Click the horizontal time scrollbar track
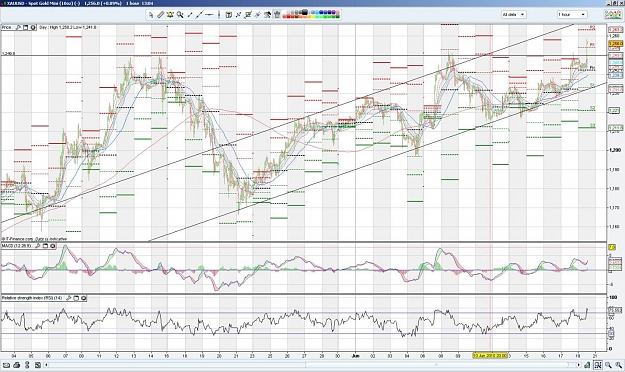Image resolution: width=625 pixels, height=372 pixels. (312, 365)
